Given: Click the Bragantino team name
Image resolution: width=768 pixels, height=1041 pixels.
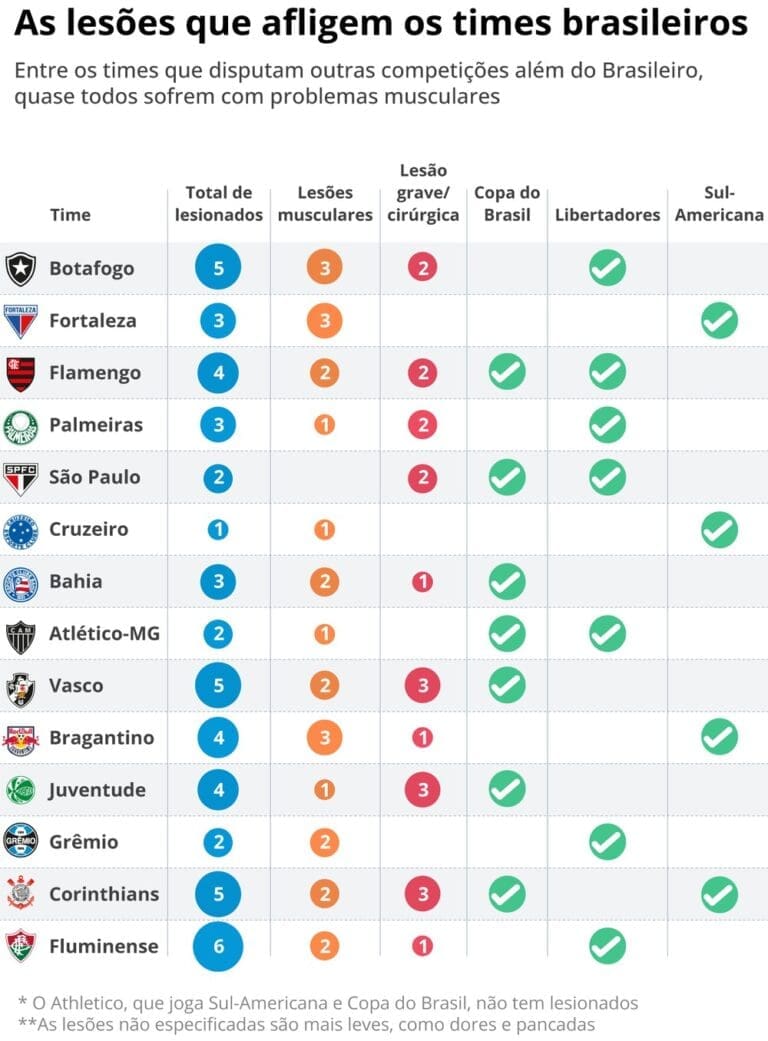Looking at the screenshot, I should (x=102, y=738).
